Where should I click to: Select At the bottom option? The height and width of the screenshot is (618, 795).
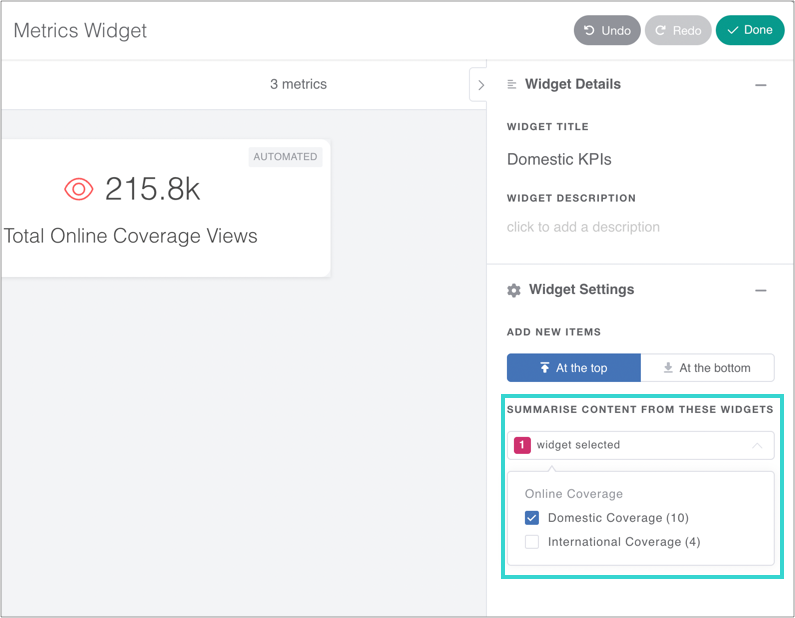pyautogui.click(x=707, y=368)
